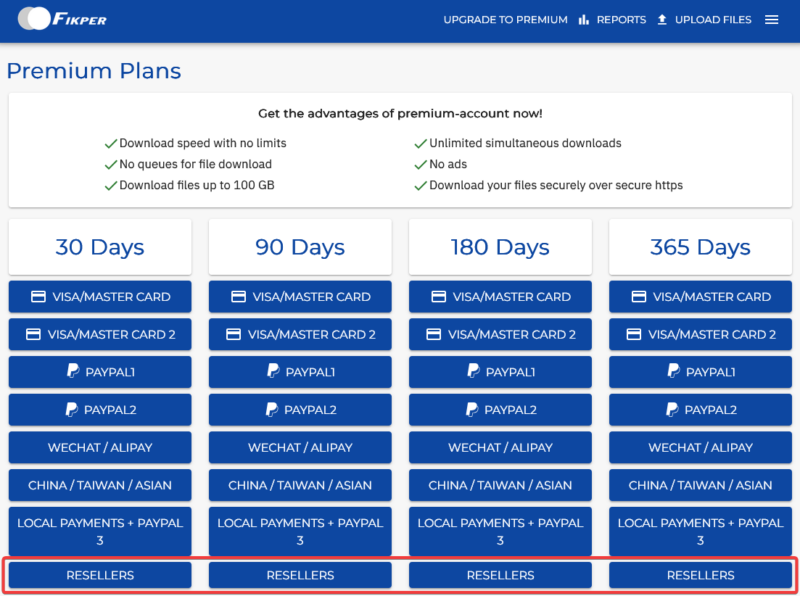
Task: Pay with PAYPAL2 for 365 Days
Action: click(x=701, y=410)
